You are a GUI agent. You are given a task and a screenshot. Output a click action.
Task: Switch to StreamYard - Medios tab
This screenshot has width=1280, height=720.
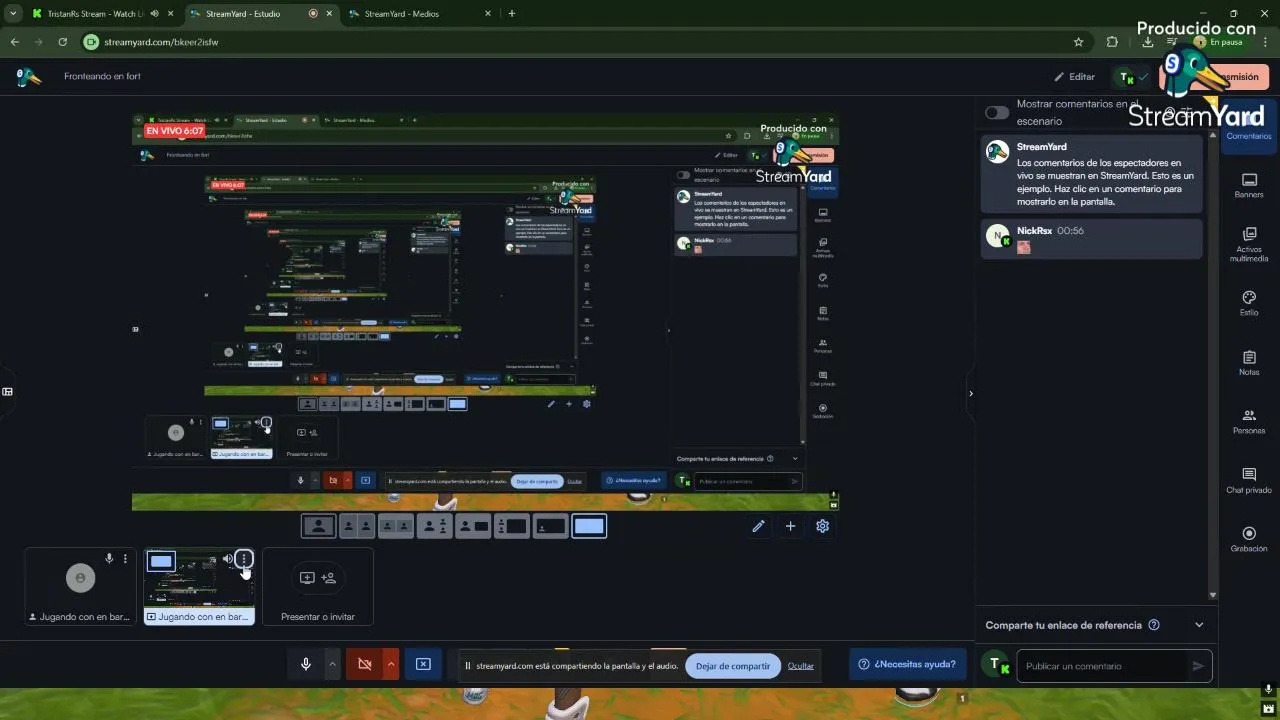419,14
